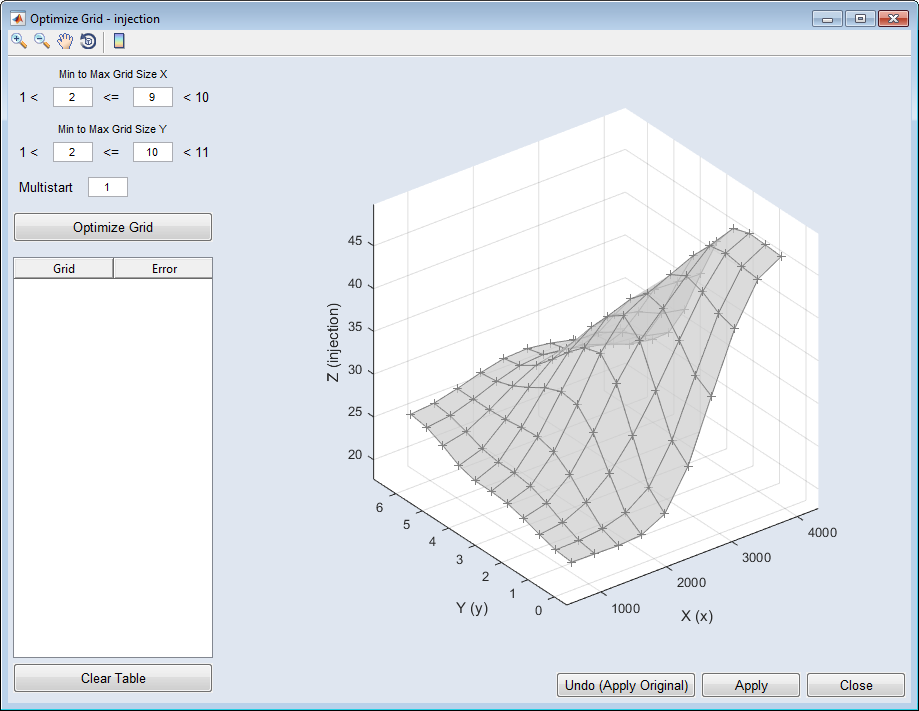
Task: Click the minimum Grid Size X field
Action: click(73, 97)
